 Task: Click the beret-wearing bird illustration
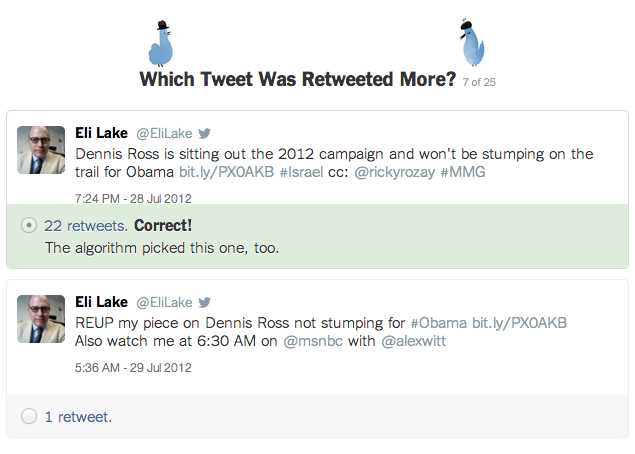(472, 43)
